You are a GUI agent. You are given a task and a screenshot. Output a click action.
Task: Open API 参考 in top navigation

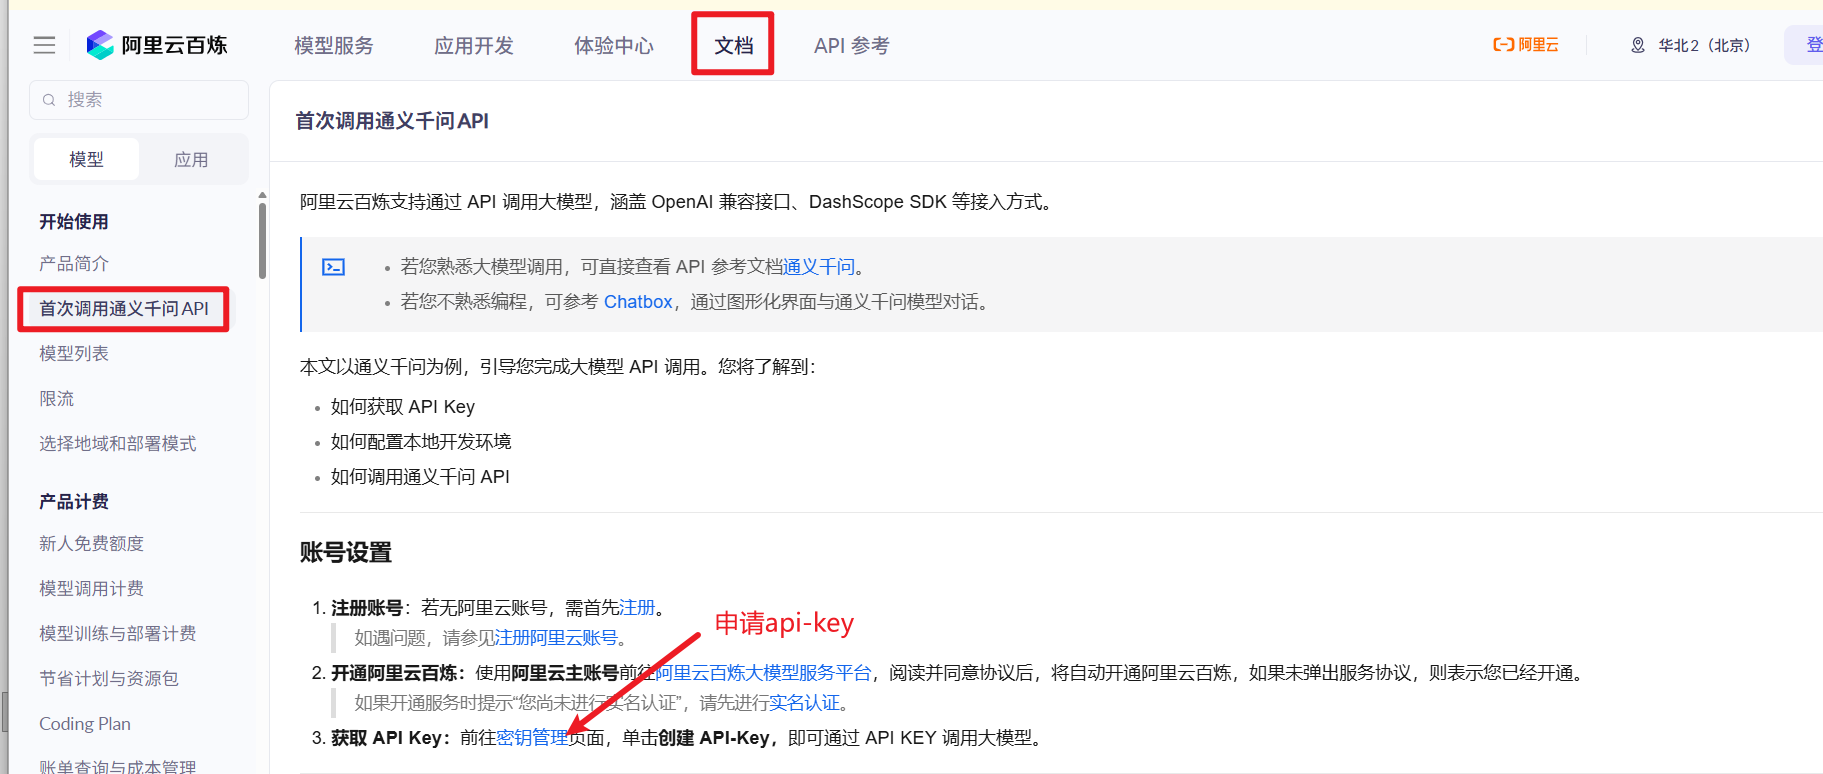[852, 46]
